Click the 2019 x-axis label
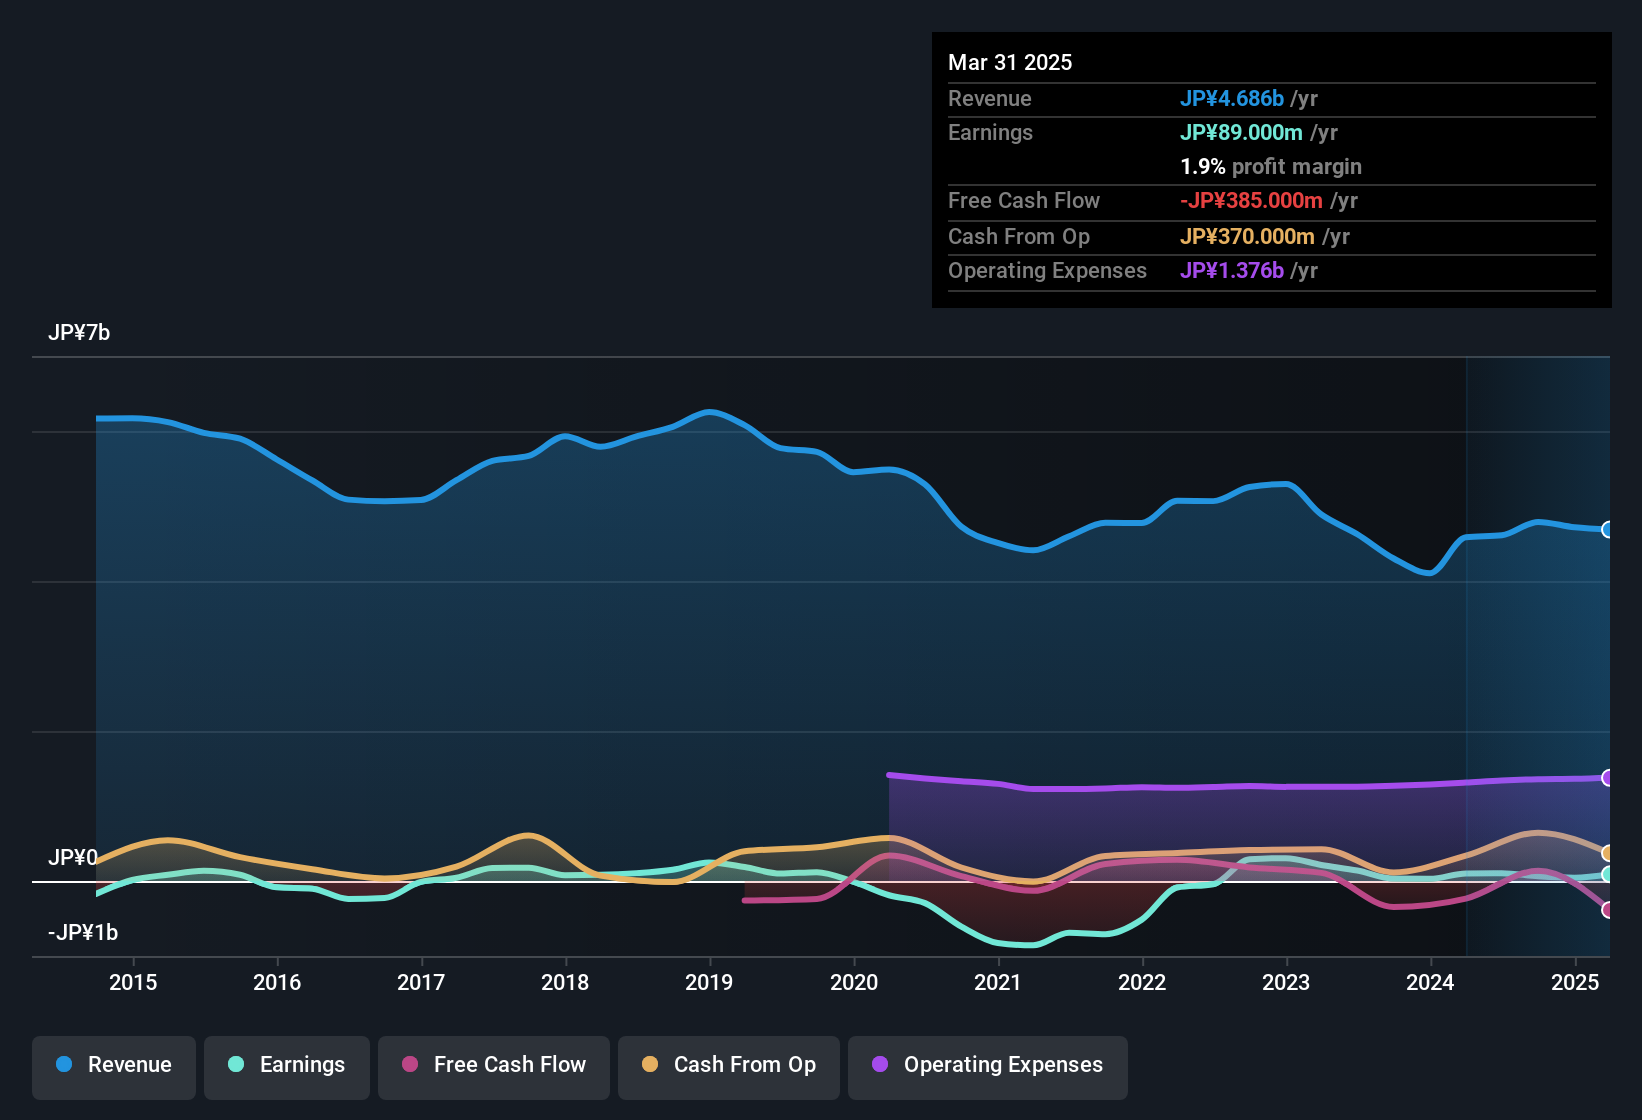 click(709, 982)
